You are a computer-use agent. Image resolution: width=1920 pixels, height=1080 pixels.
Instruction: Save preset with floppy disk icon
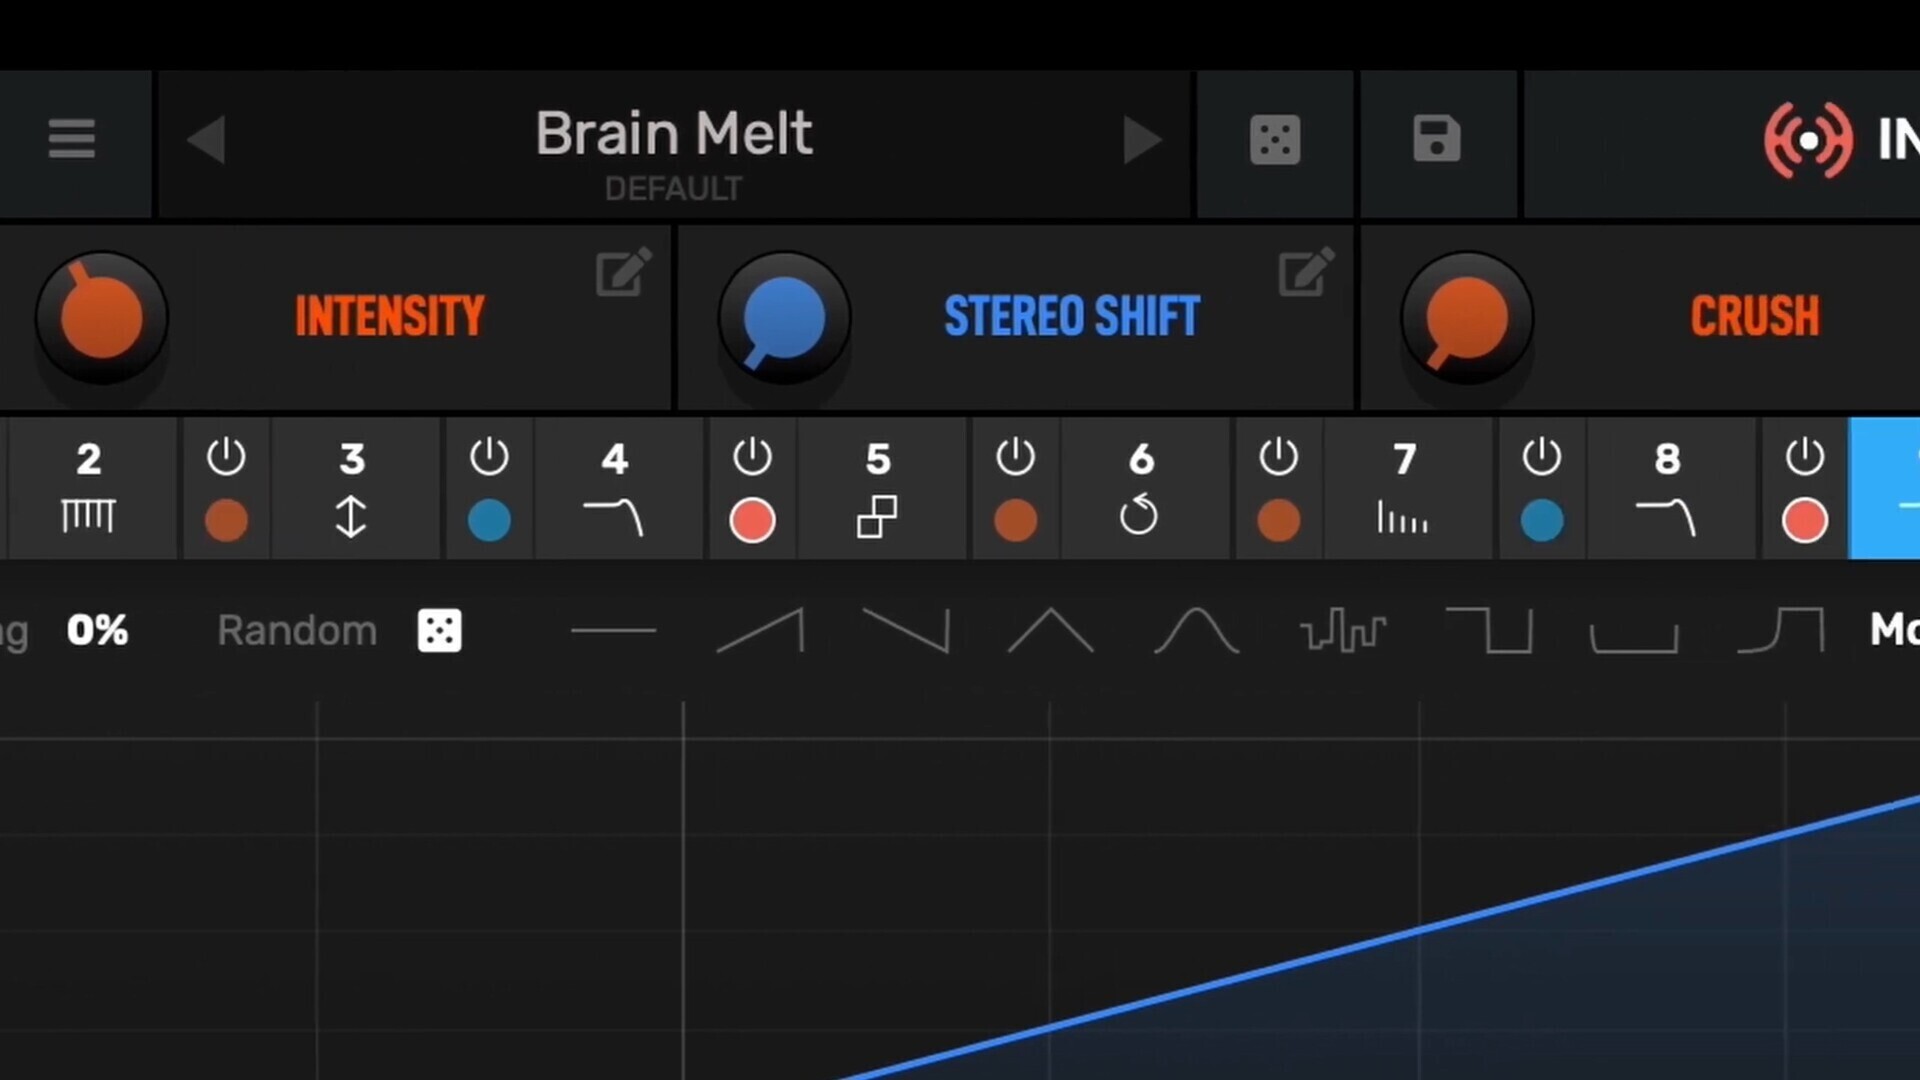[1437, 139]
